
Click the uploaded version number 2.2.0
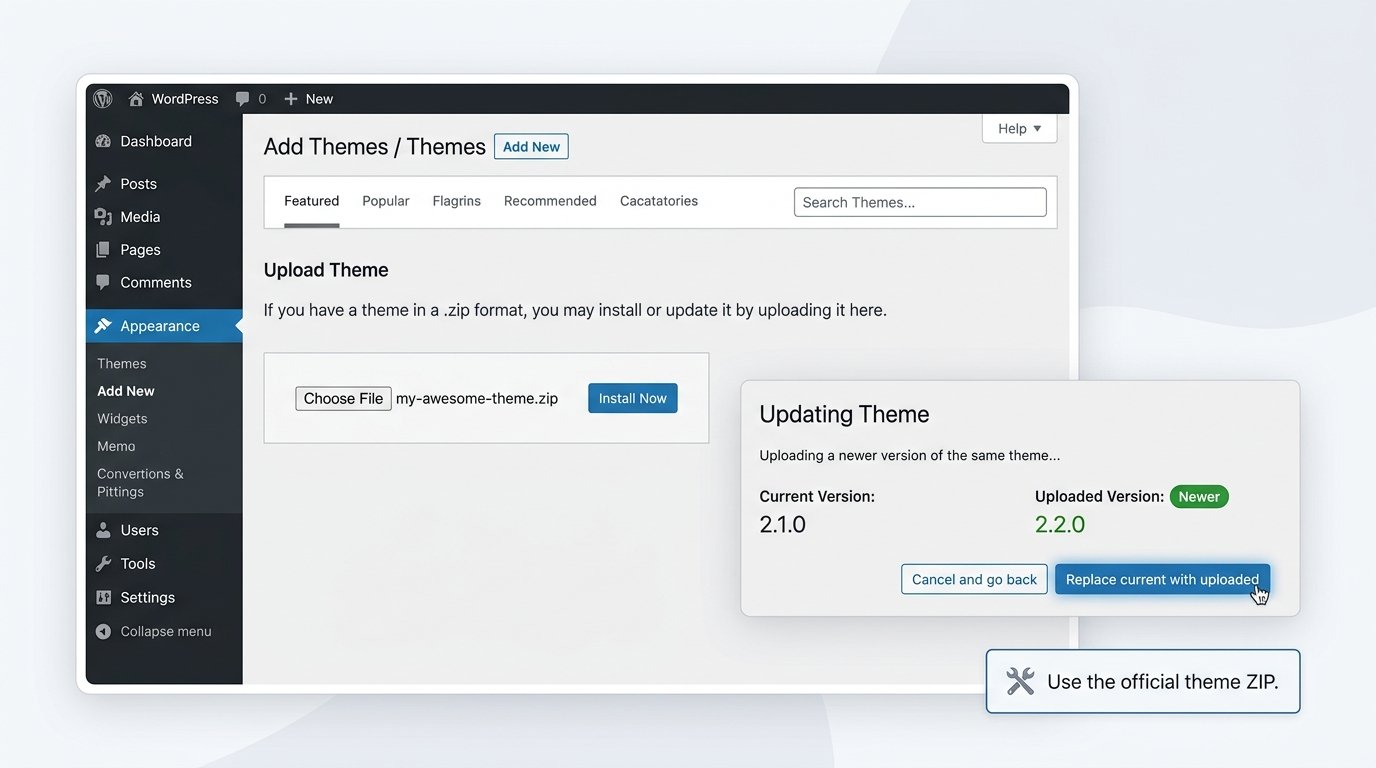(x=1060, y=525)
